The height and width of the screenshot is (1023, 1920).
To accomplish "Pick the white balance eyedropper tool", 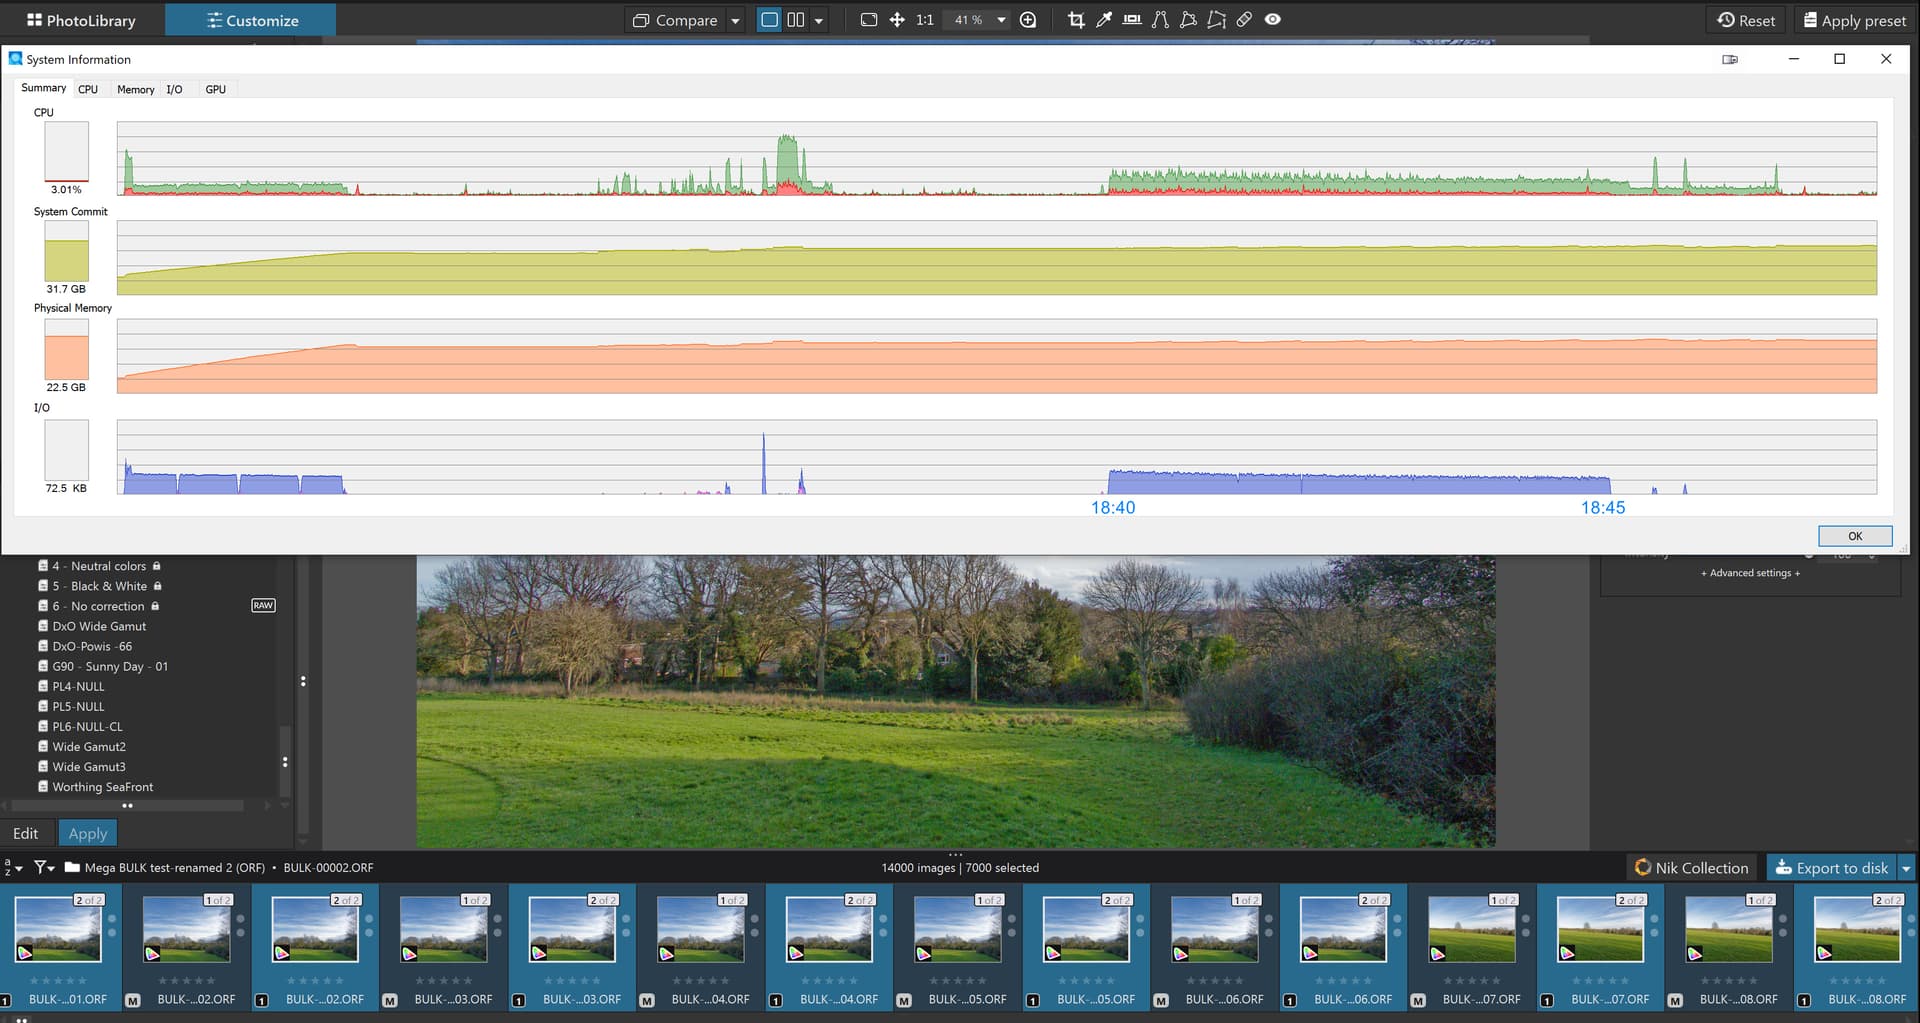I will (x=1104, y=20).
